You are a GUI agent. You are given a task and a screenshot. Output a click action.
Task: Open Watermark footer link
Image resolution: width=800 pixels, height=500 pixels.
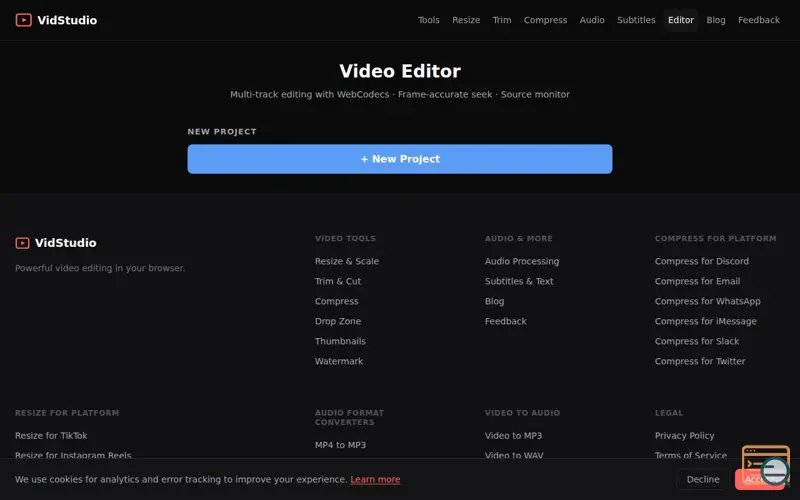tap(339, 361)
